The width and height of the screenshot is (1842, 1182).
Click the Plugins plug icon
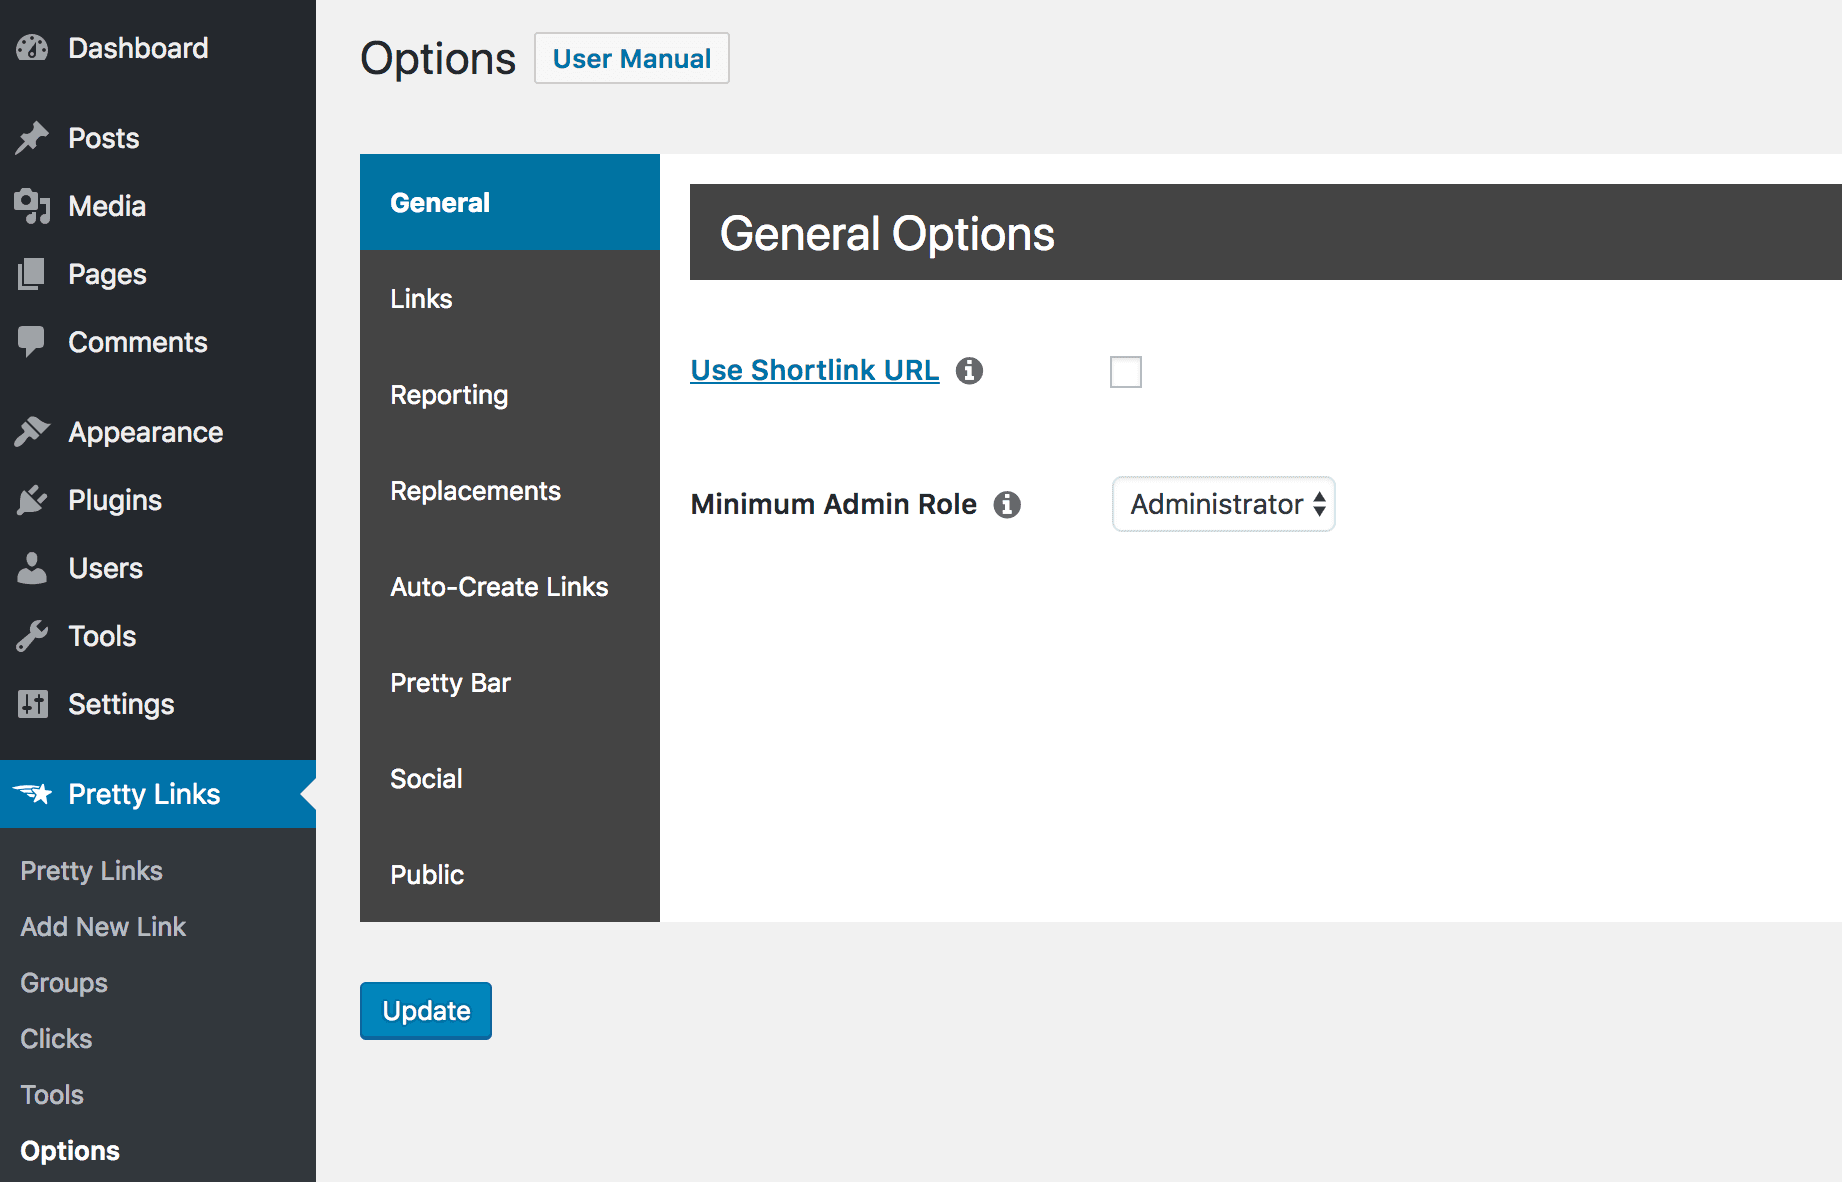tap(33, 500)
